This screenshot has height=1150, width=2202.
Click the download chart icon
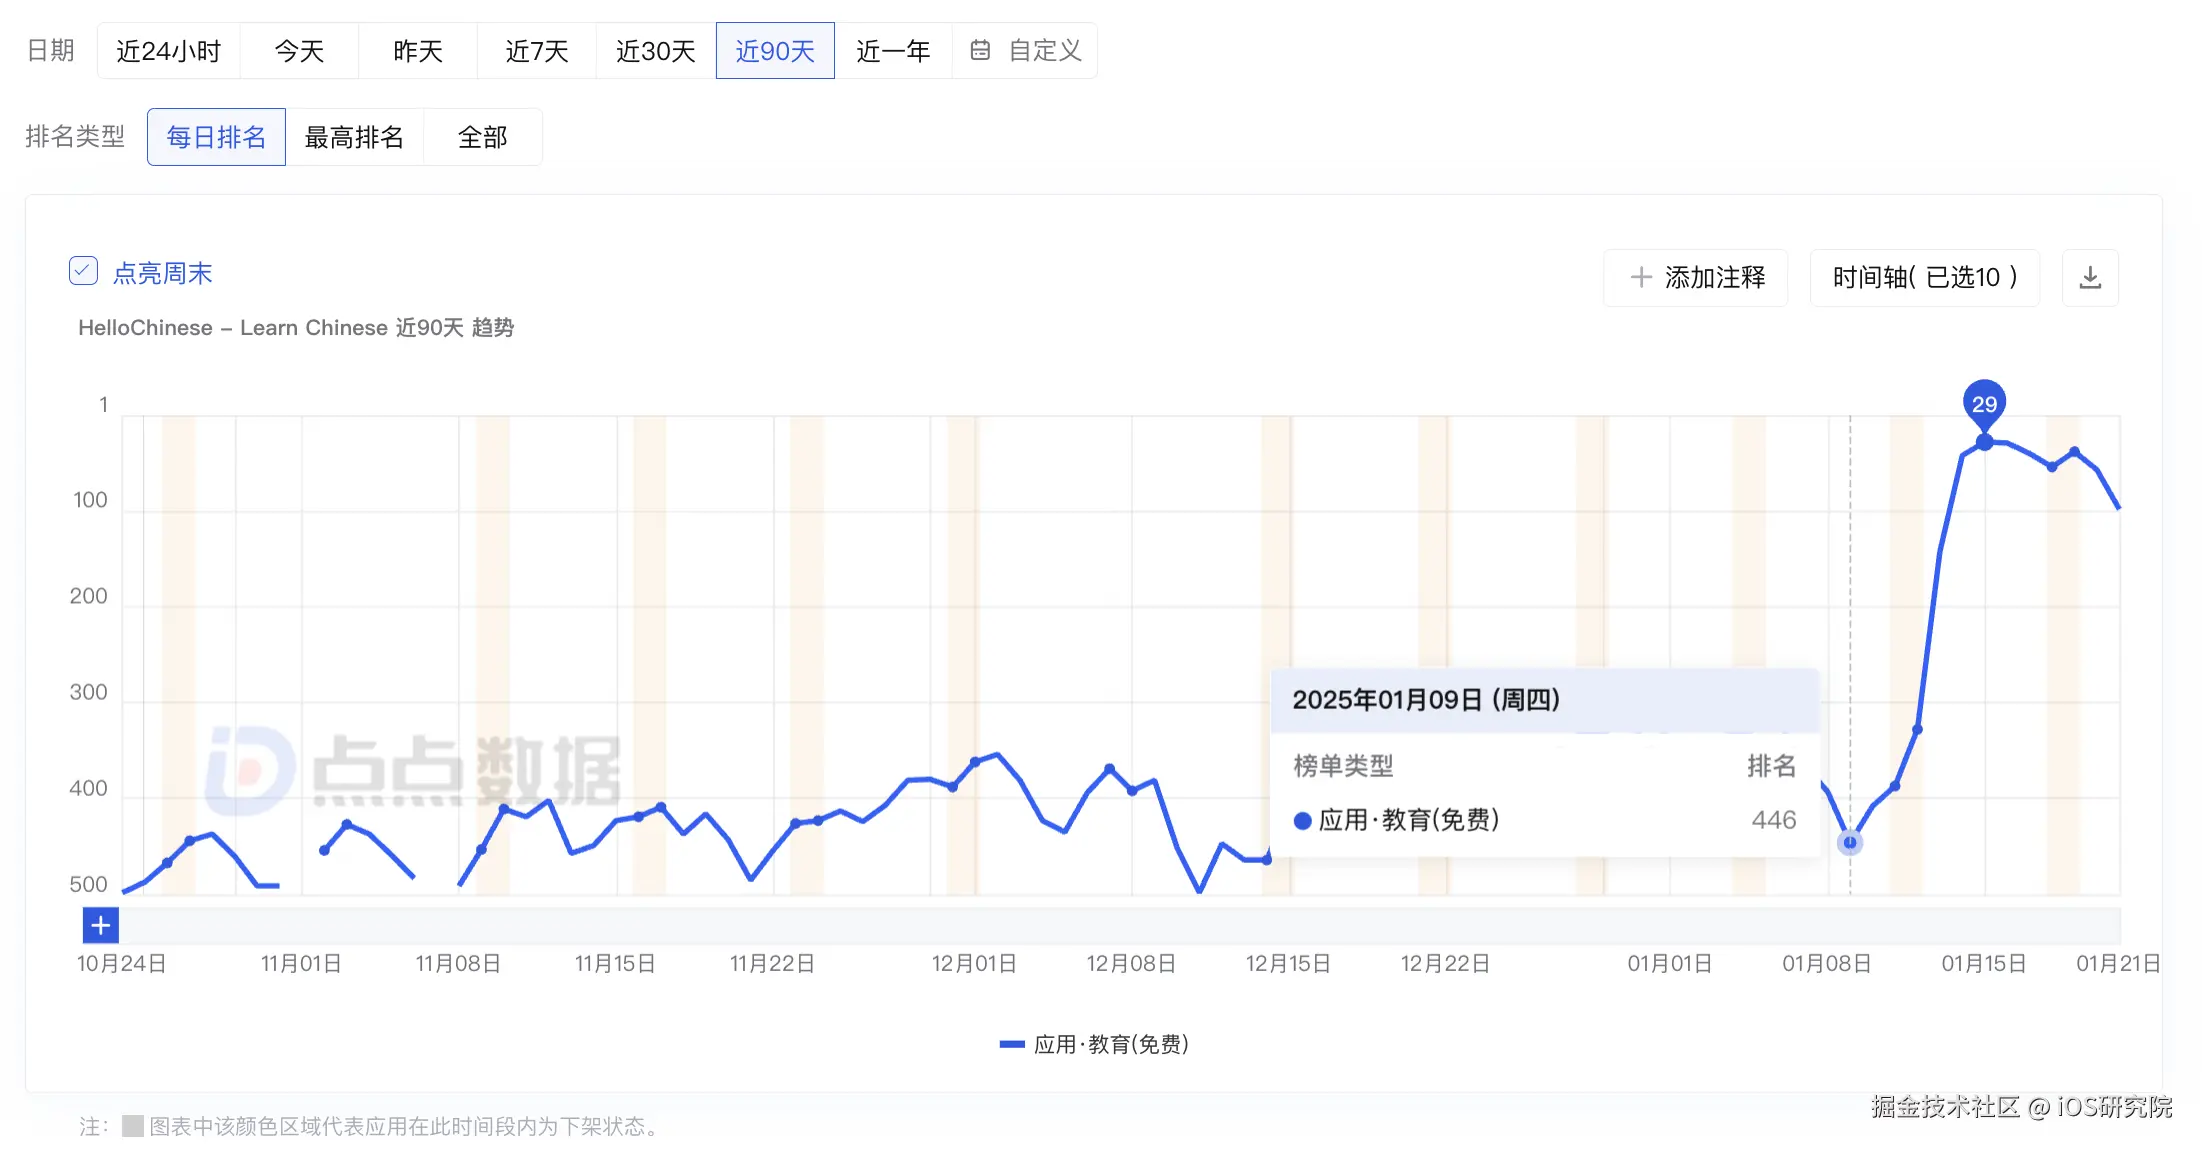[x=2090, y=278]
